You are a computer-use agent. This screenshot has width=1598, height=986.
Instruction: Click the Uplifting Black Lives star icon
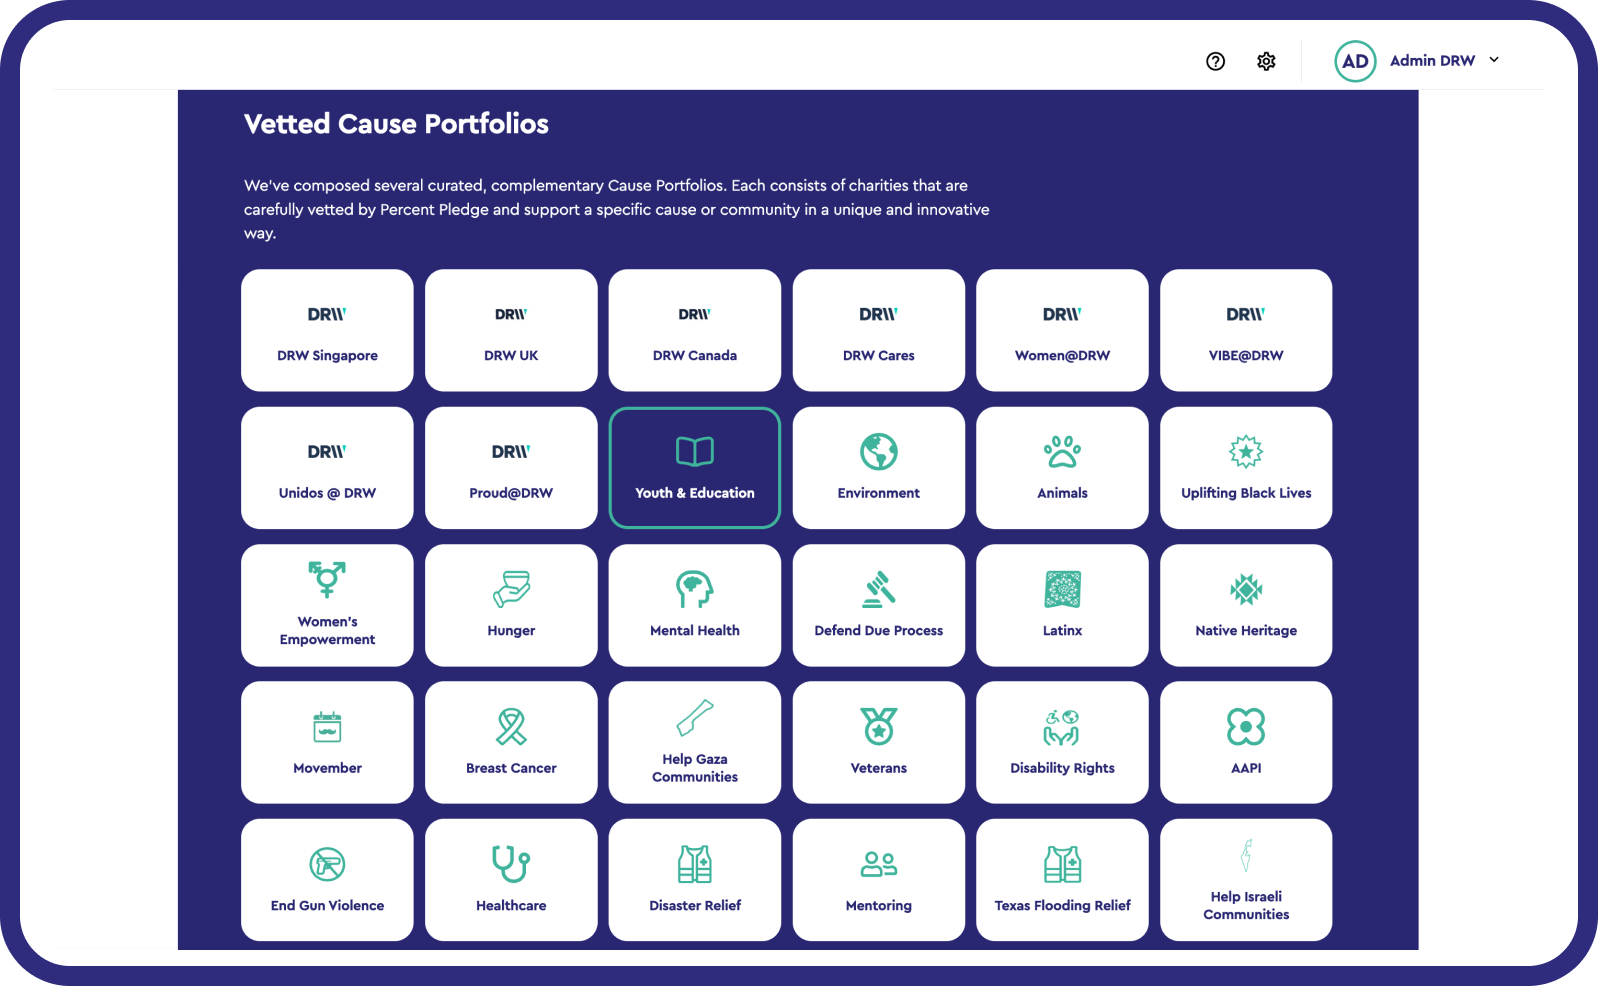coord(1246,452)
